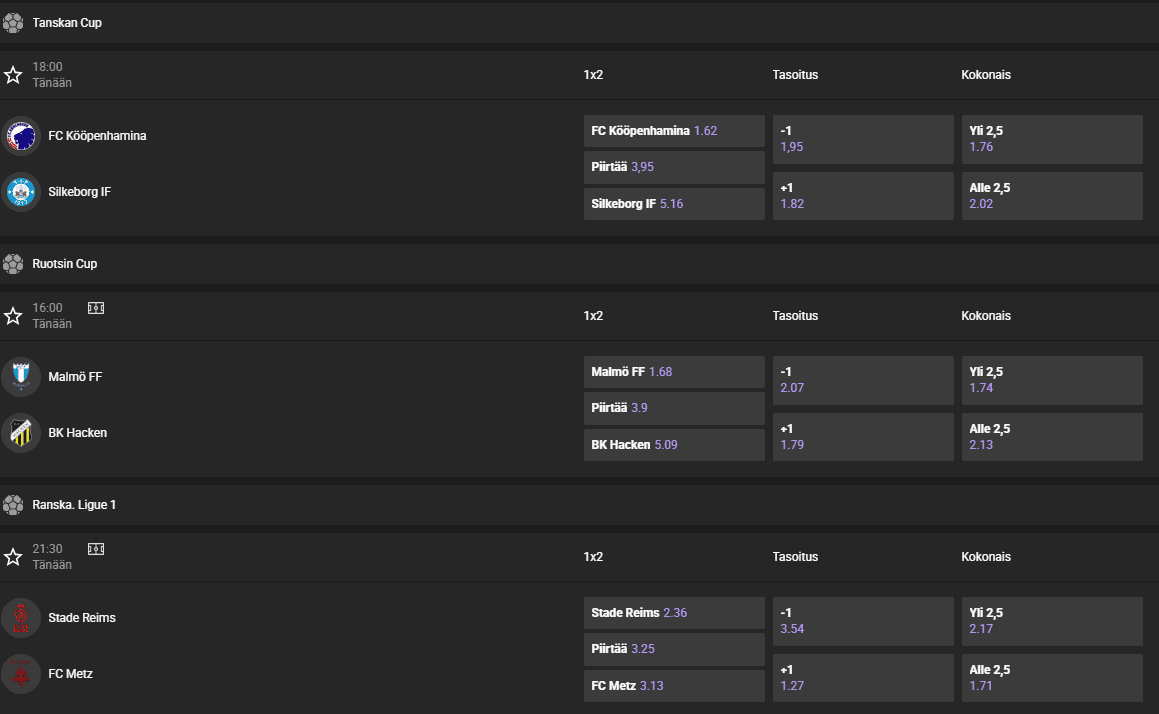Choose Alle 2,5 at 2.13
Viewport: 1159px width, 714px height.
pyautogui.click(x=1052, y=437)
